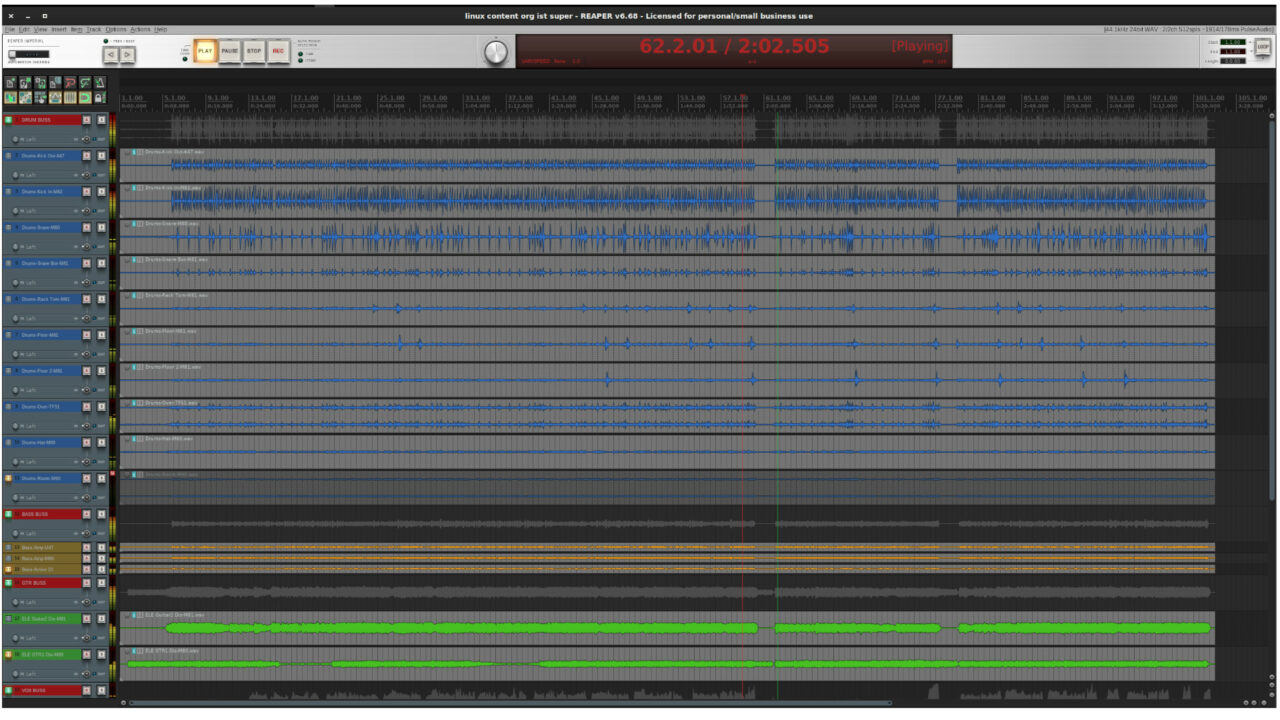Toggle the auto-crossfade toolbar icon
The height and width of the screenshot is (720, 1280).
pos(10,98)
